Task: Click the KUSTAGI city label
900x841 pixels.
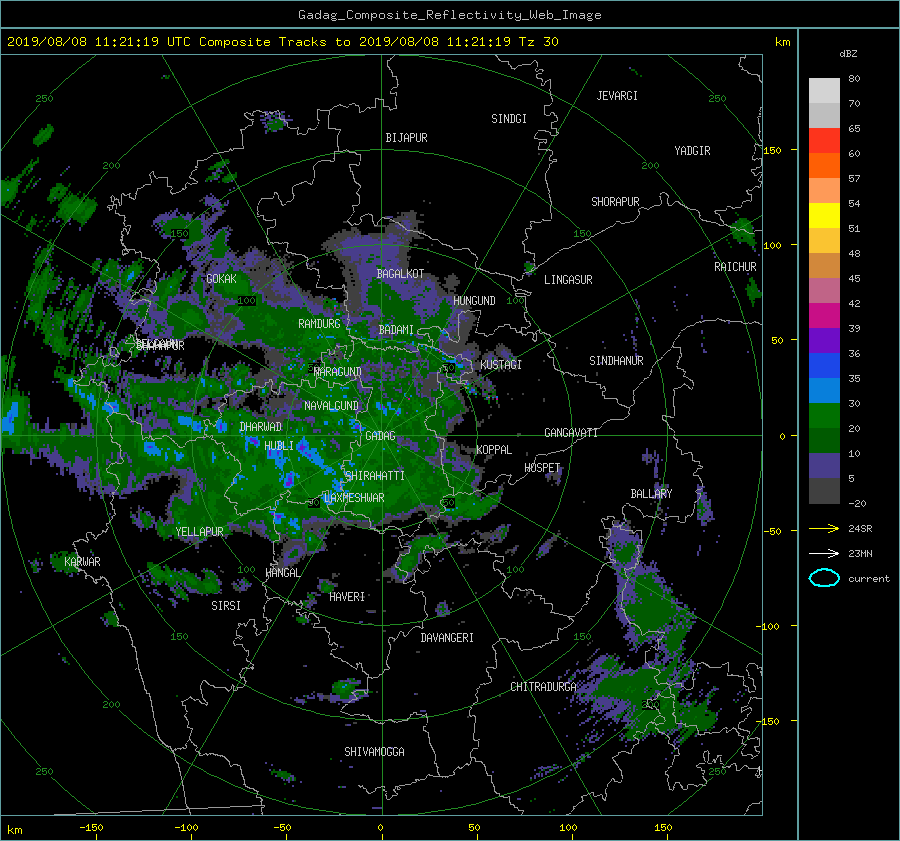Action: click(x=501, y=365)
